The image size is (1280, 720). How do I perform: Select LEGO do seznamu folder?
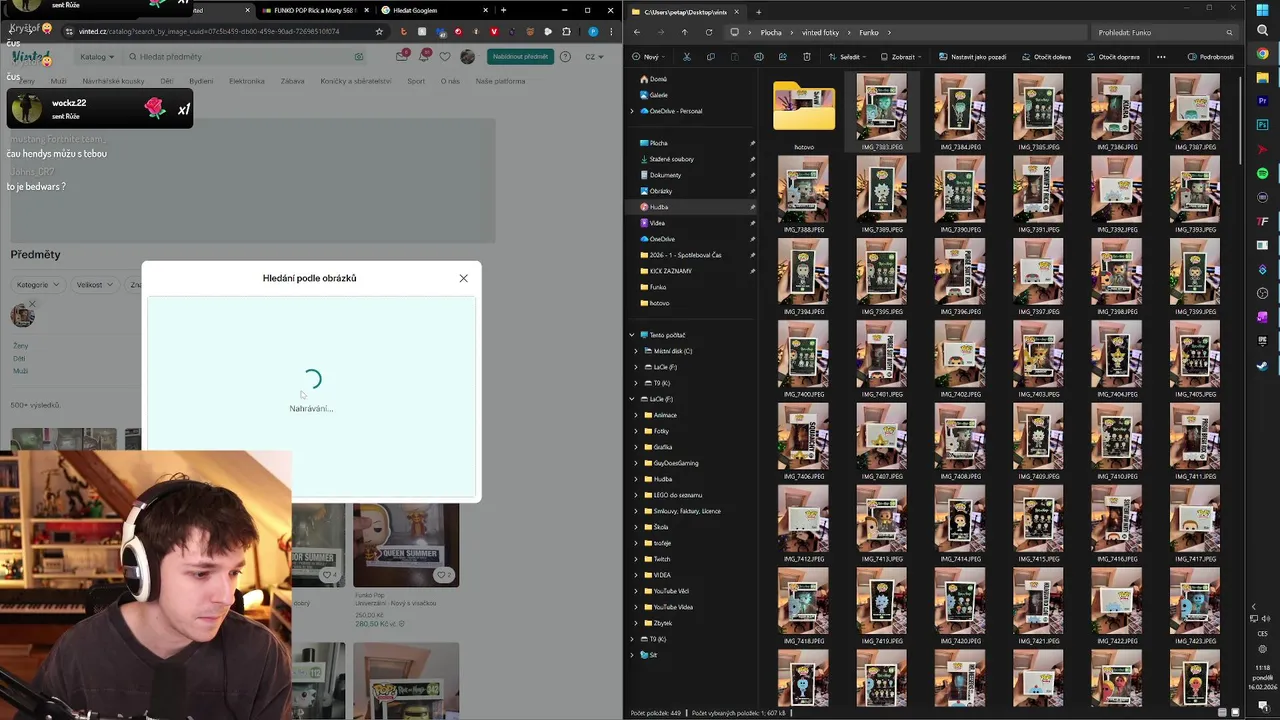pyautogui.click(x=677, y=495)
